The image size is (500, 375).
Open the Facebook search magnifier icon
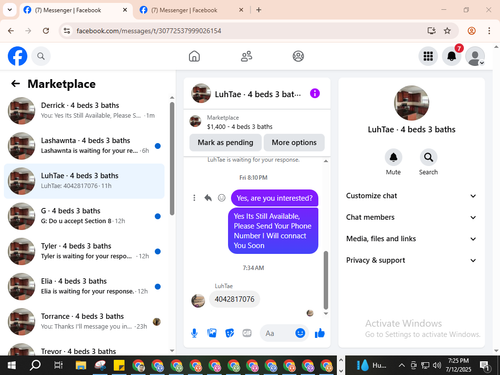[x=41, y=56]
